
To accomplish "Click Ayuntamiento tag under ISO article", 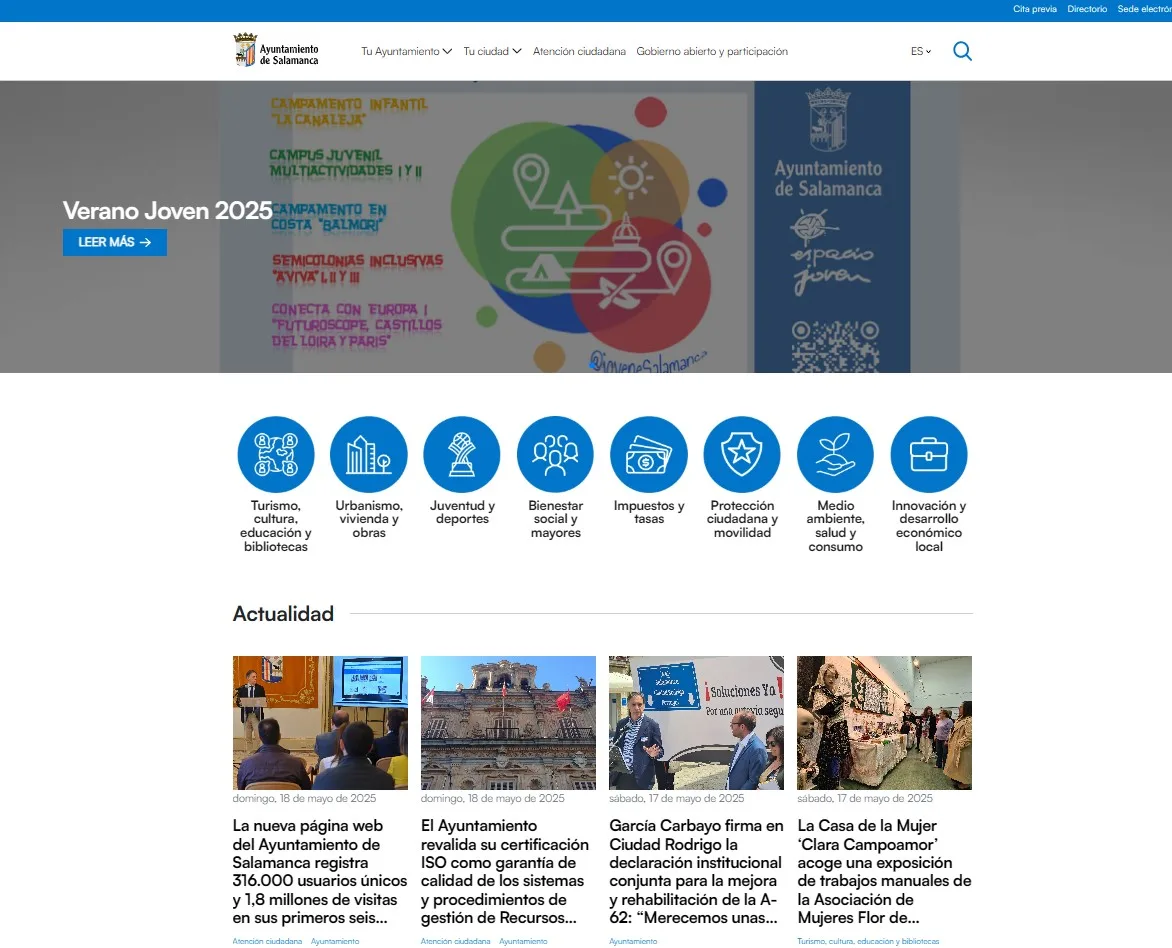I will 523,941.
